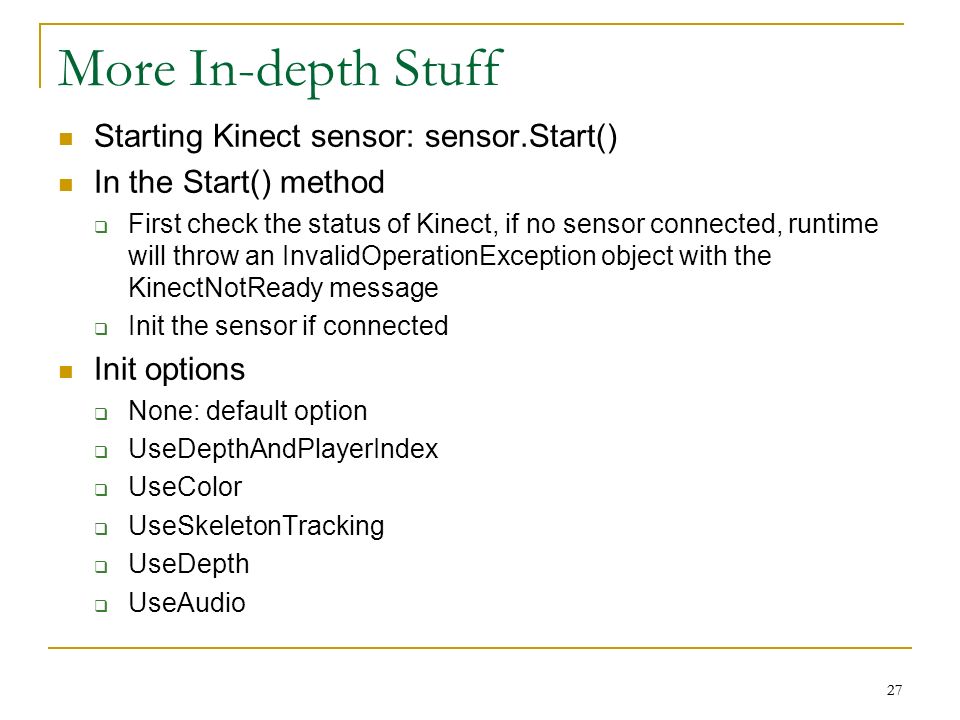This screenshot has width=960, height=720.
Task: Click the slide title 'More In-depth Stuff'
Action: 280,70
